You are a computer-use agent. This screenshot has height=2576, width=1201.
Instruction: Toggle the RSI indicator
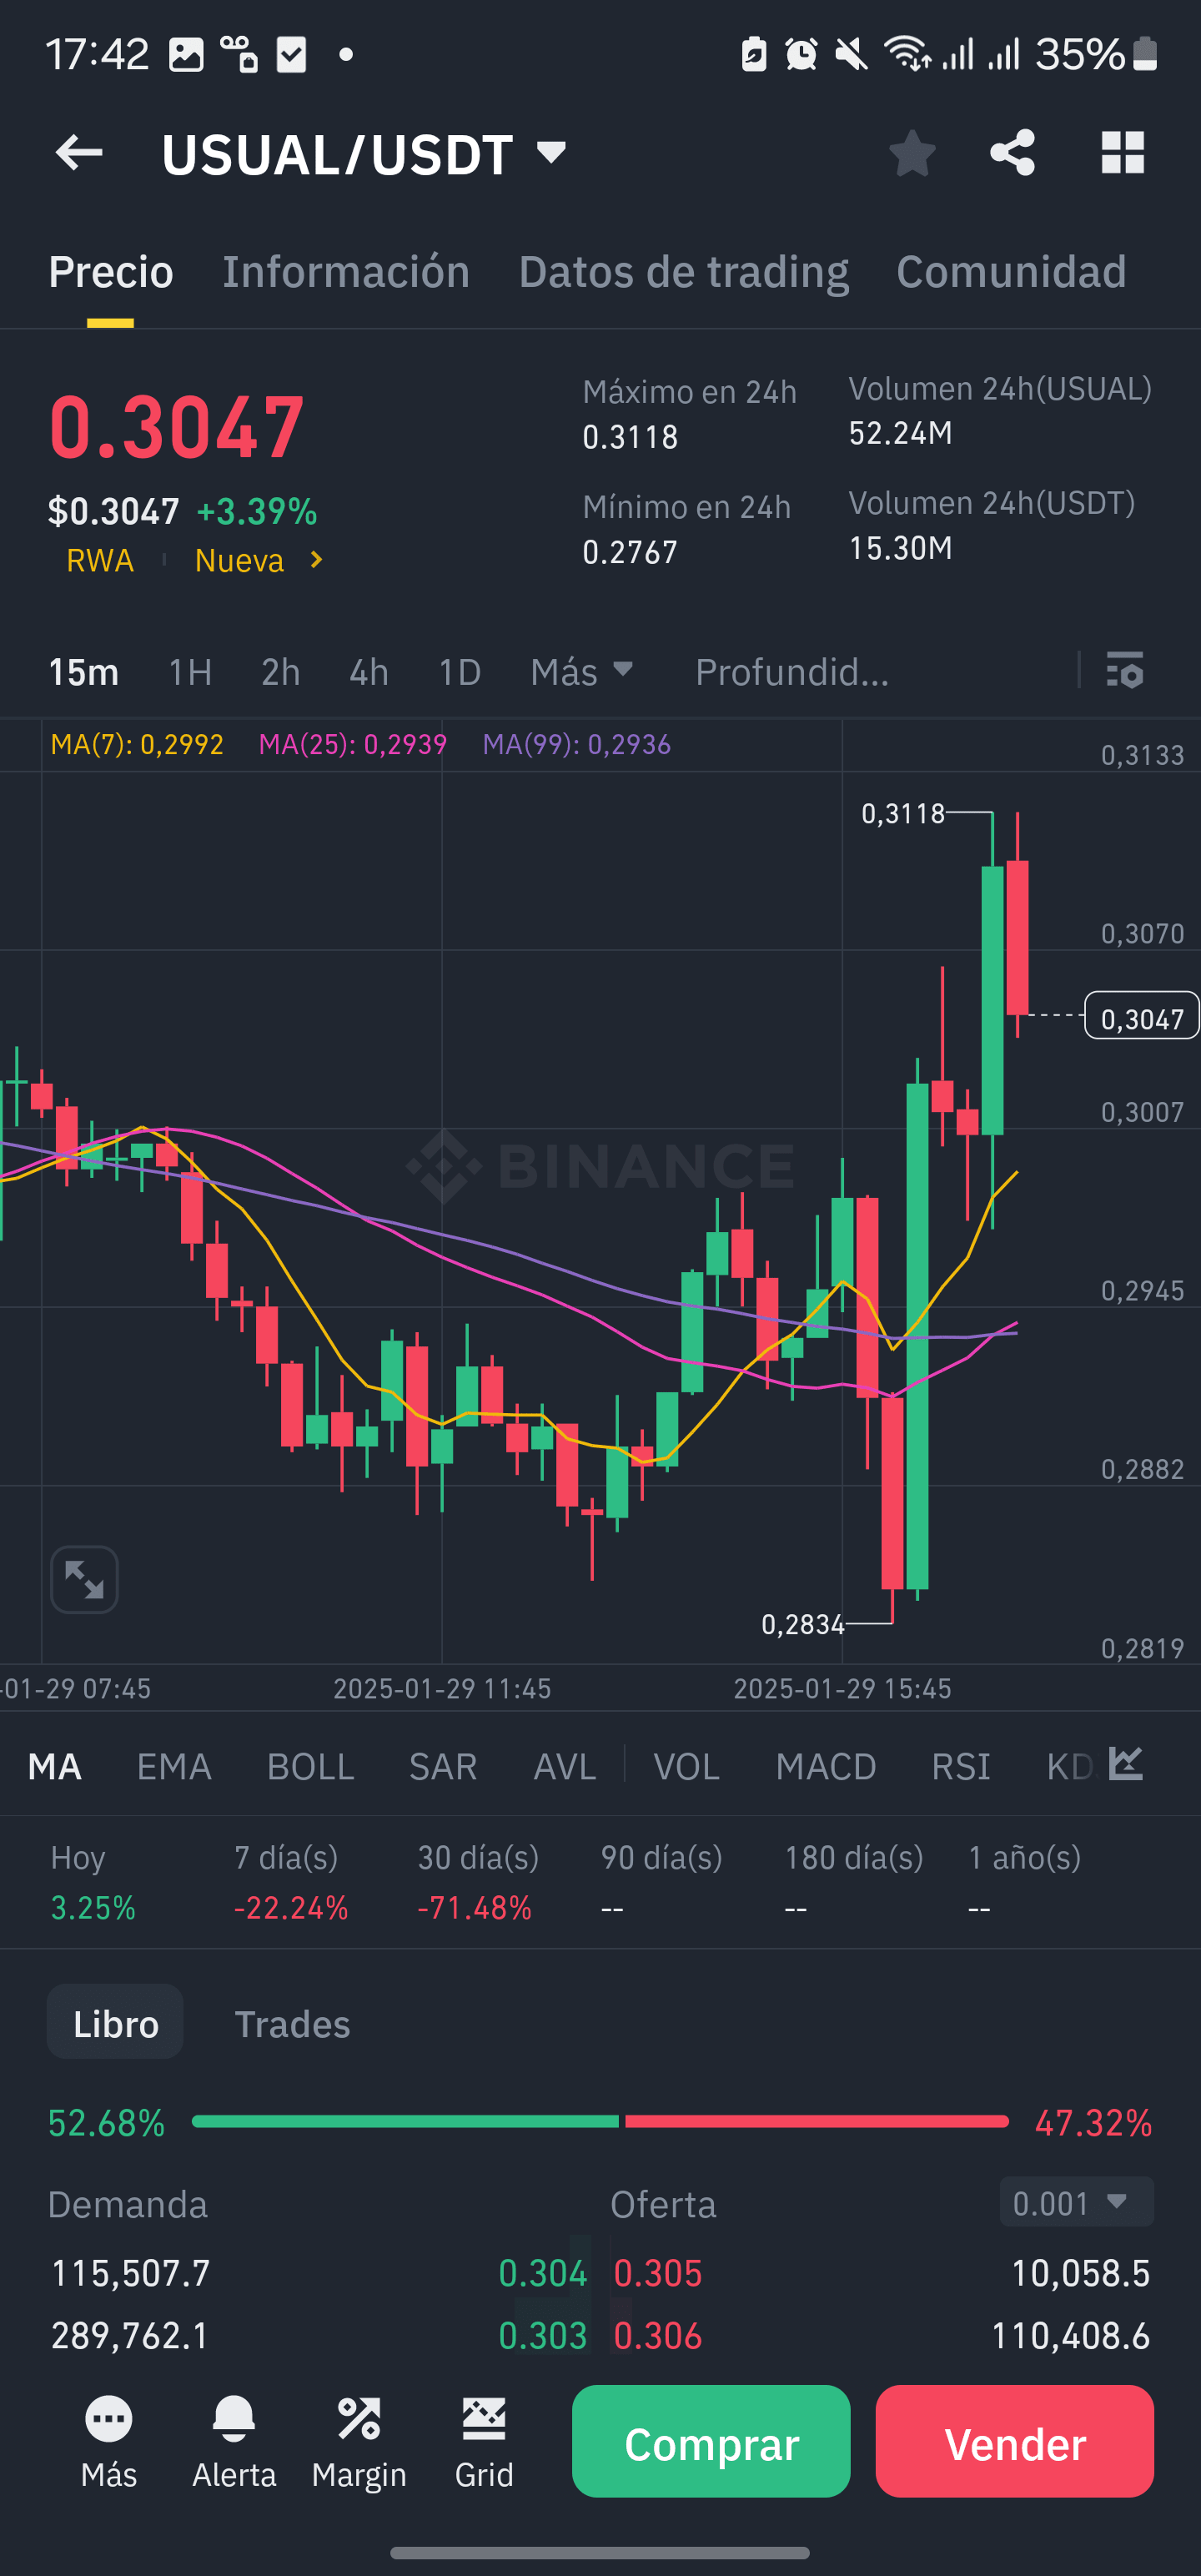click(x=961, y=1767)
